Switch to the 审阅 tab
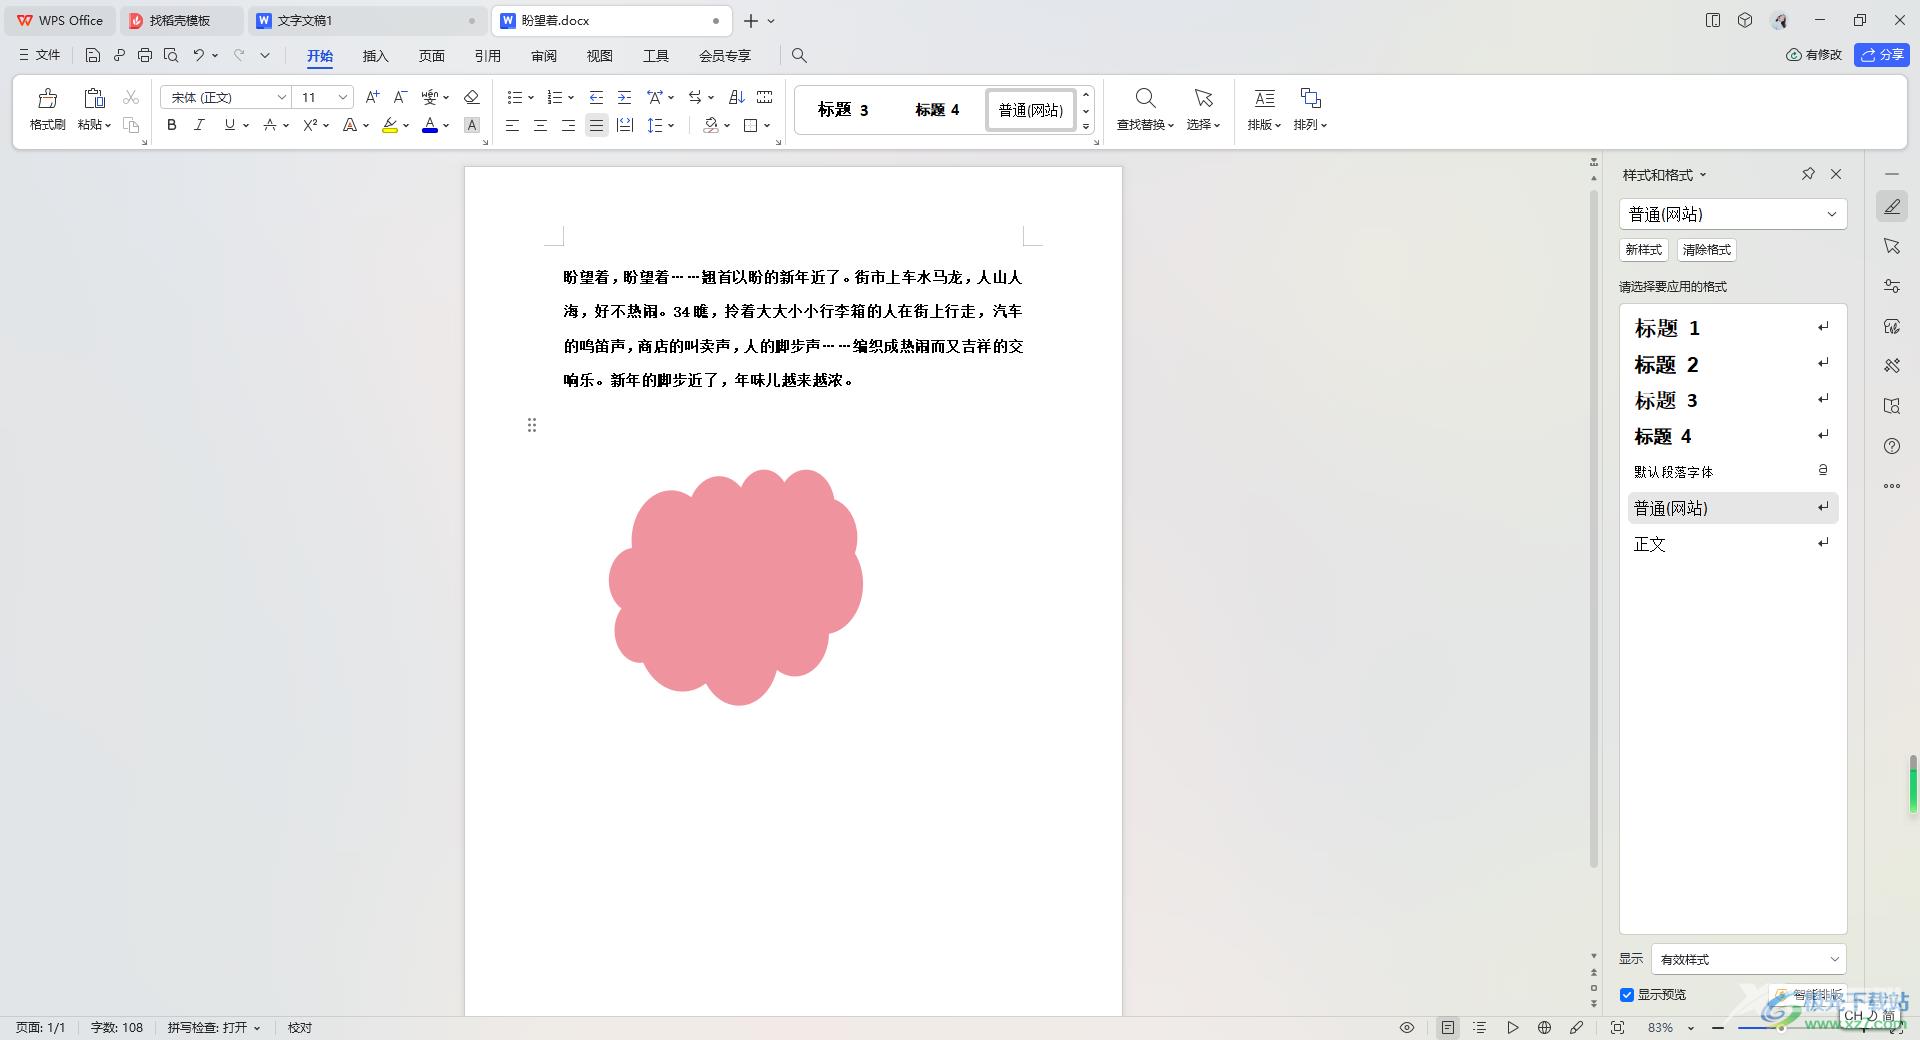The image size is (1920, 1040). 543,56
